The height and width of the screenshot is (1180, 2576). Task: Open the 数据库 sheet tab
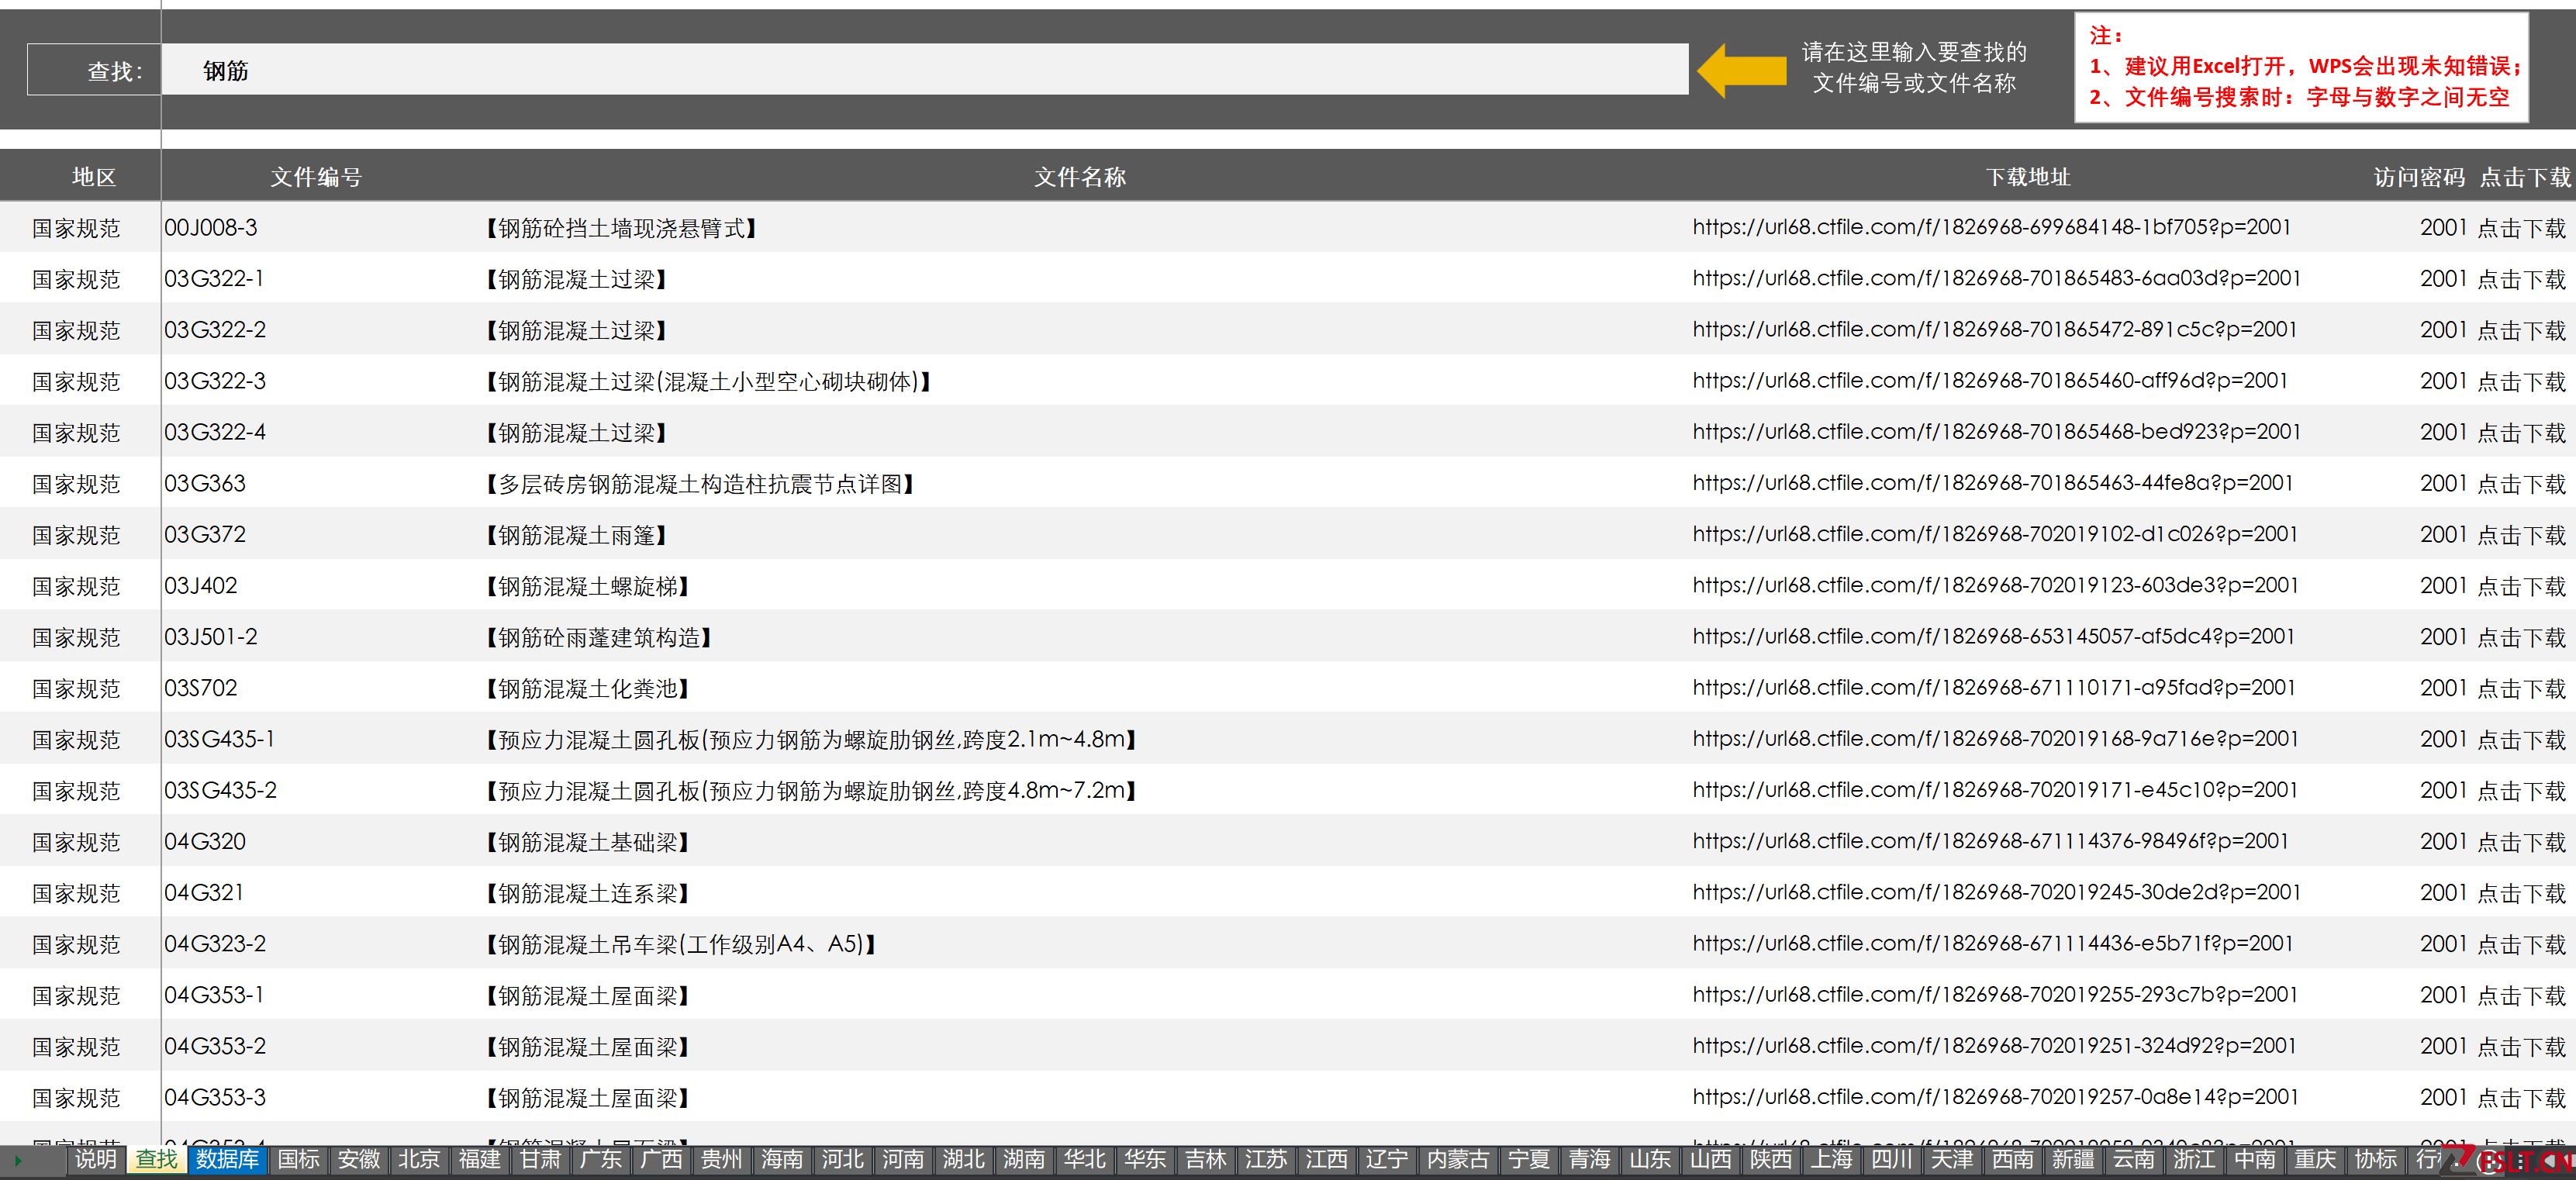pyautogui.click(x=227, y=1159)
